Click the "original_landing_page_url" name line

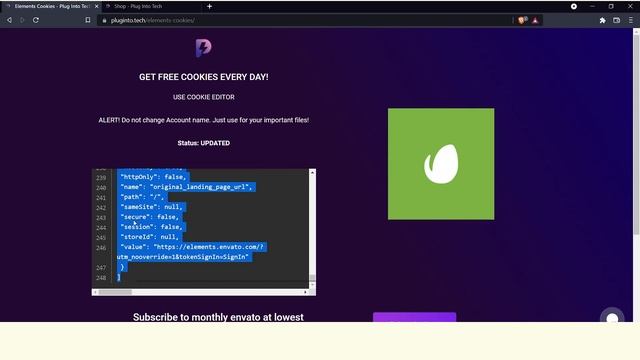pos(187,187)
